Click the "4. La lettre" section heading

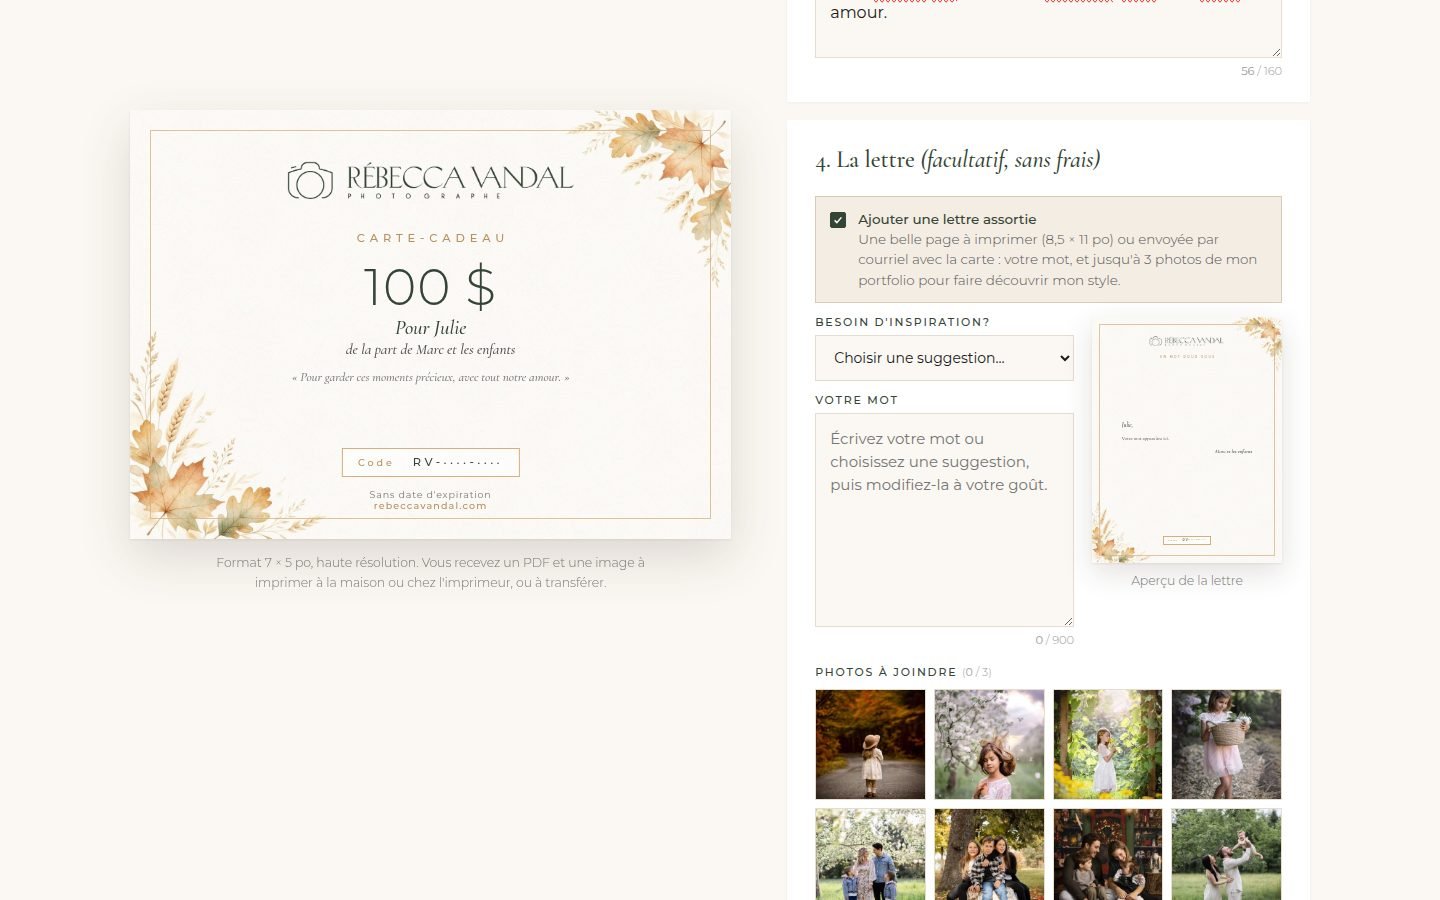pyautogui.click(x=958, y=160)
